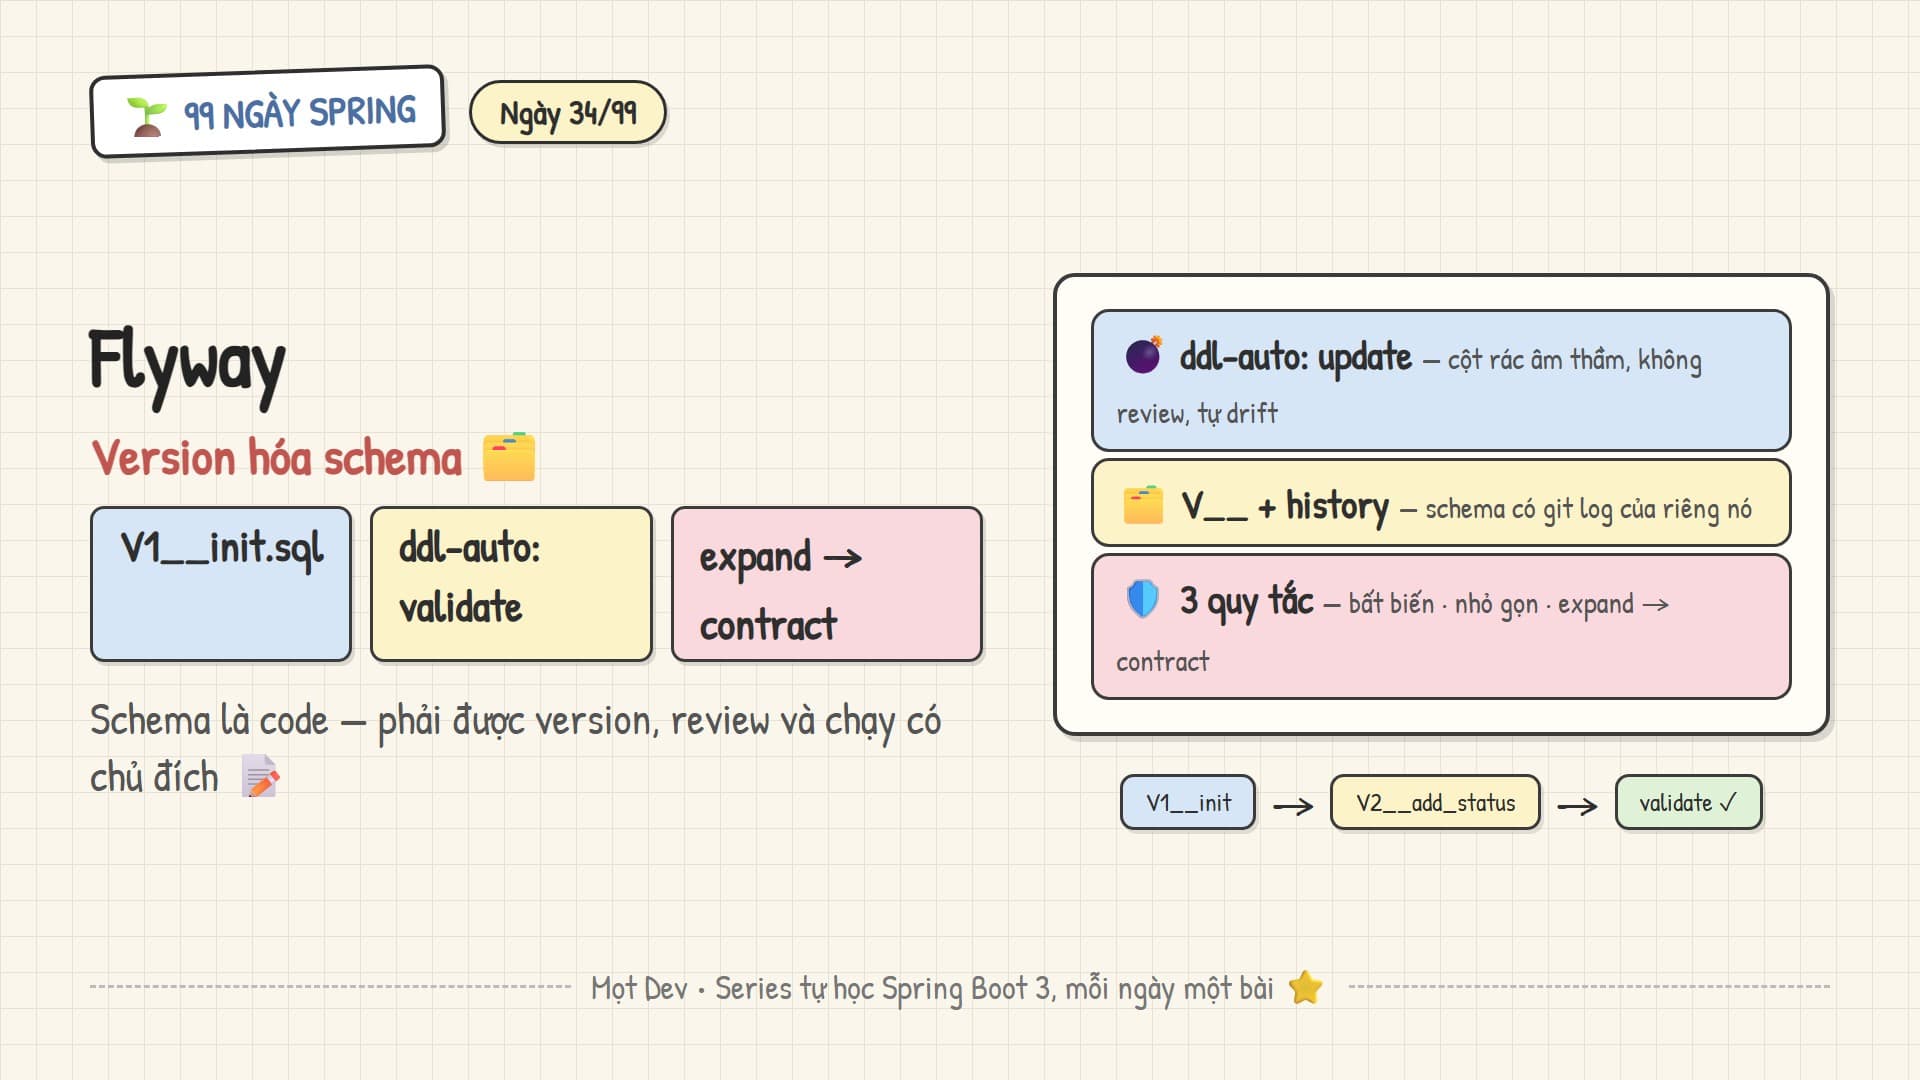Click the red "Version hóa schema" subtitle

pos(277,459)
